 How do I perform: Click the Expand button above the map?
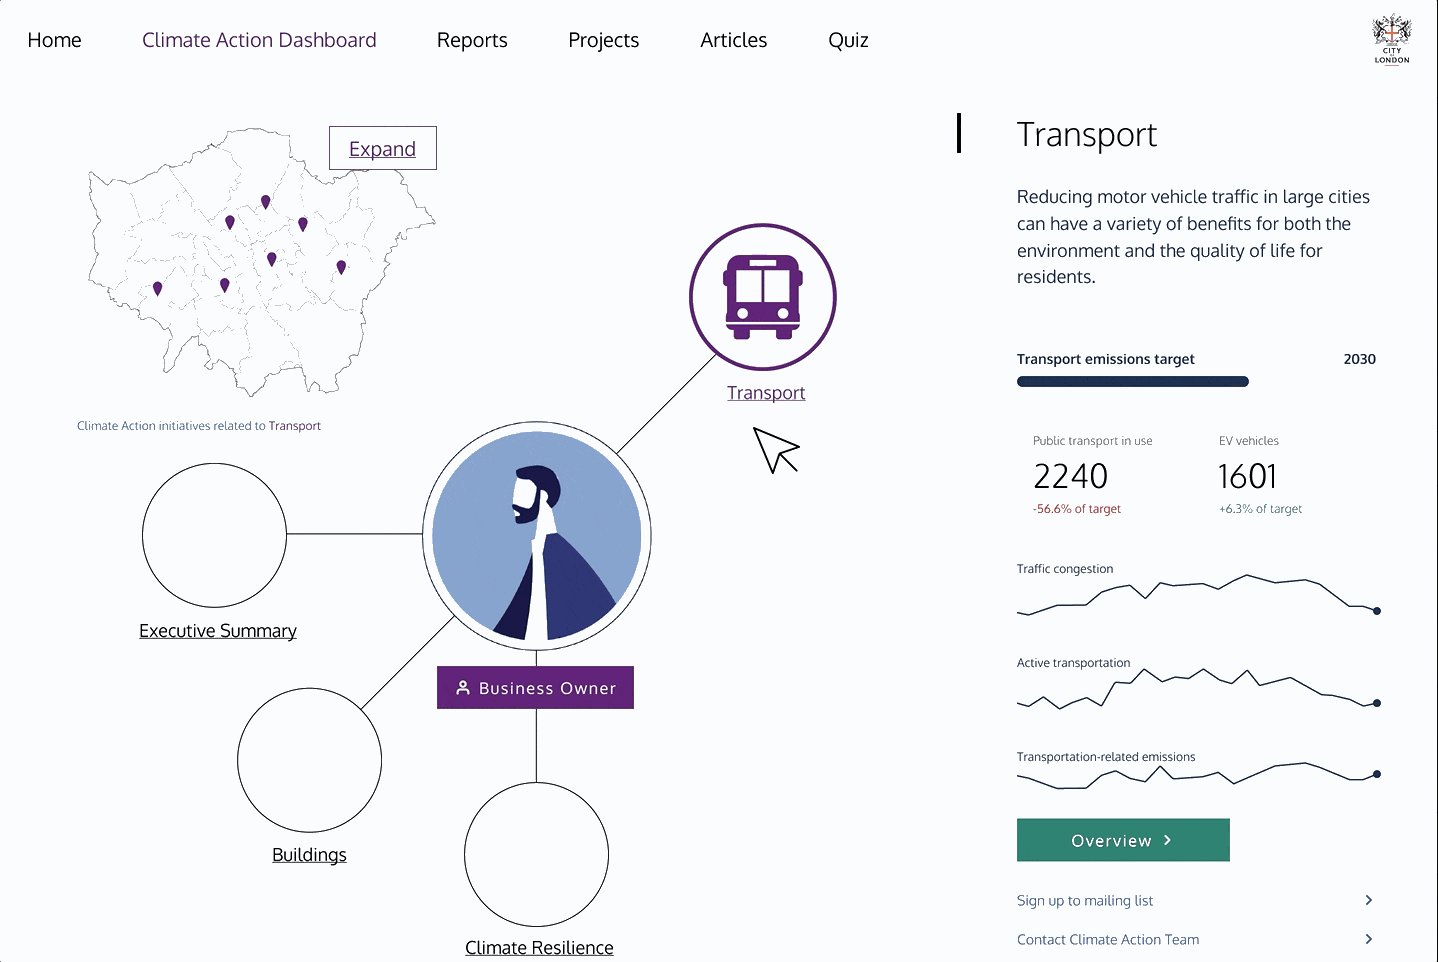click(382, 147)
